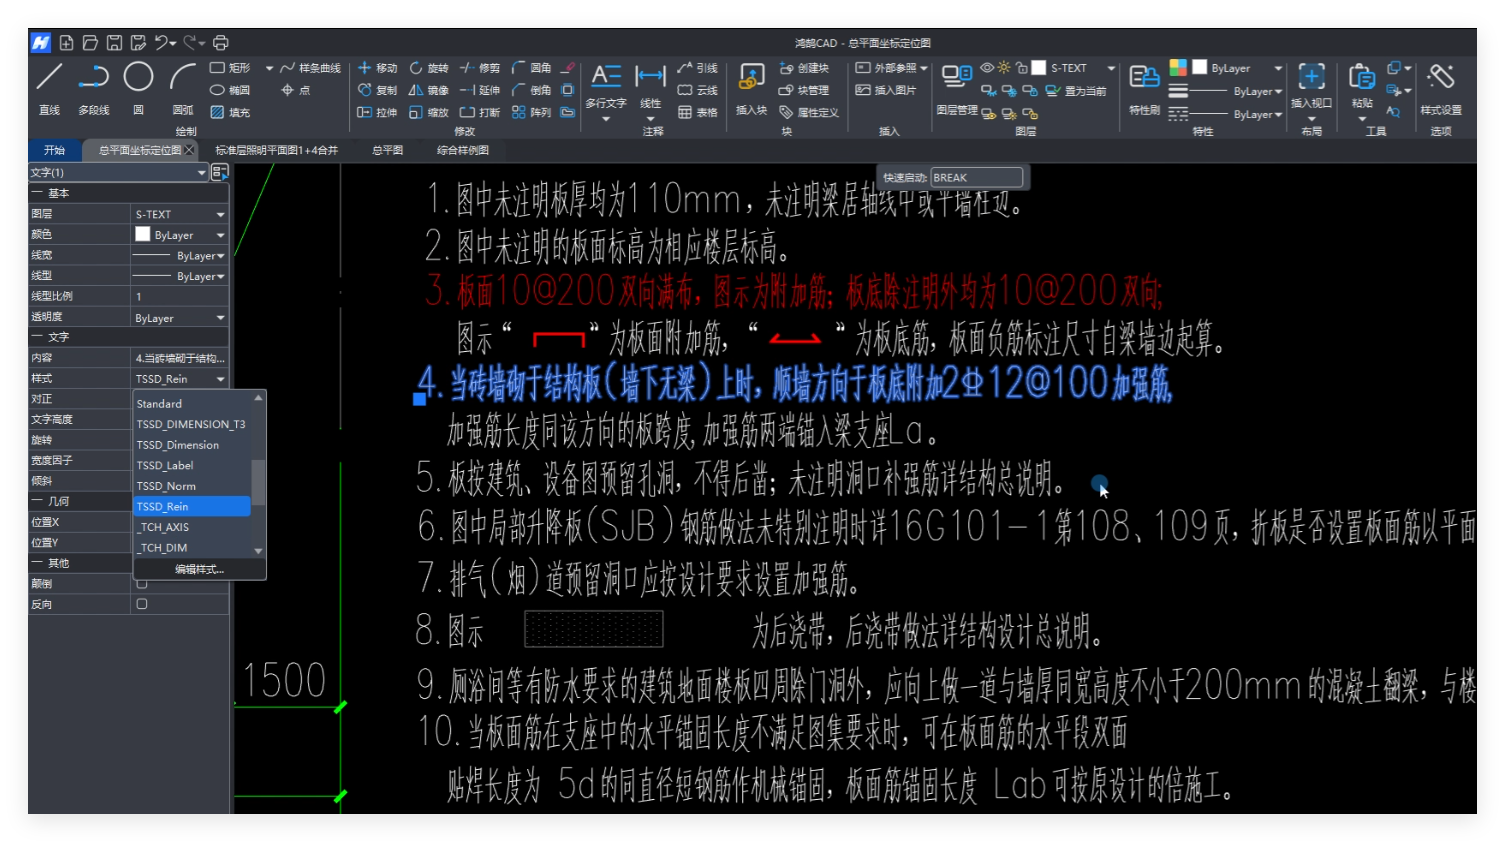Click the print icon in quick toolbar

pos(221,43)
